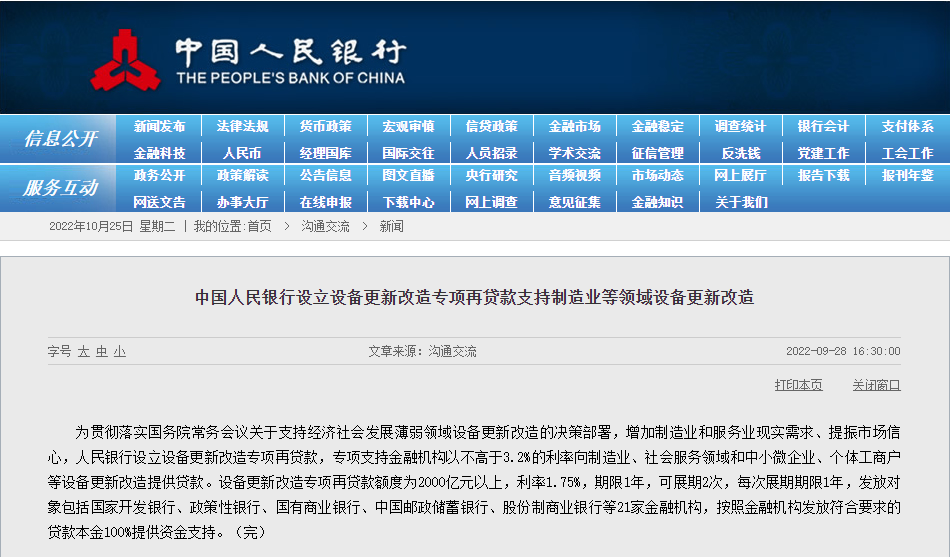The width and height of the screenshot is (951, 557).
Task: Open 金融市场 navigation item
Action: (575, 126)
